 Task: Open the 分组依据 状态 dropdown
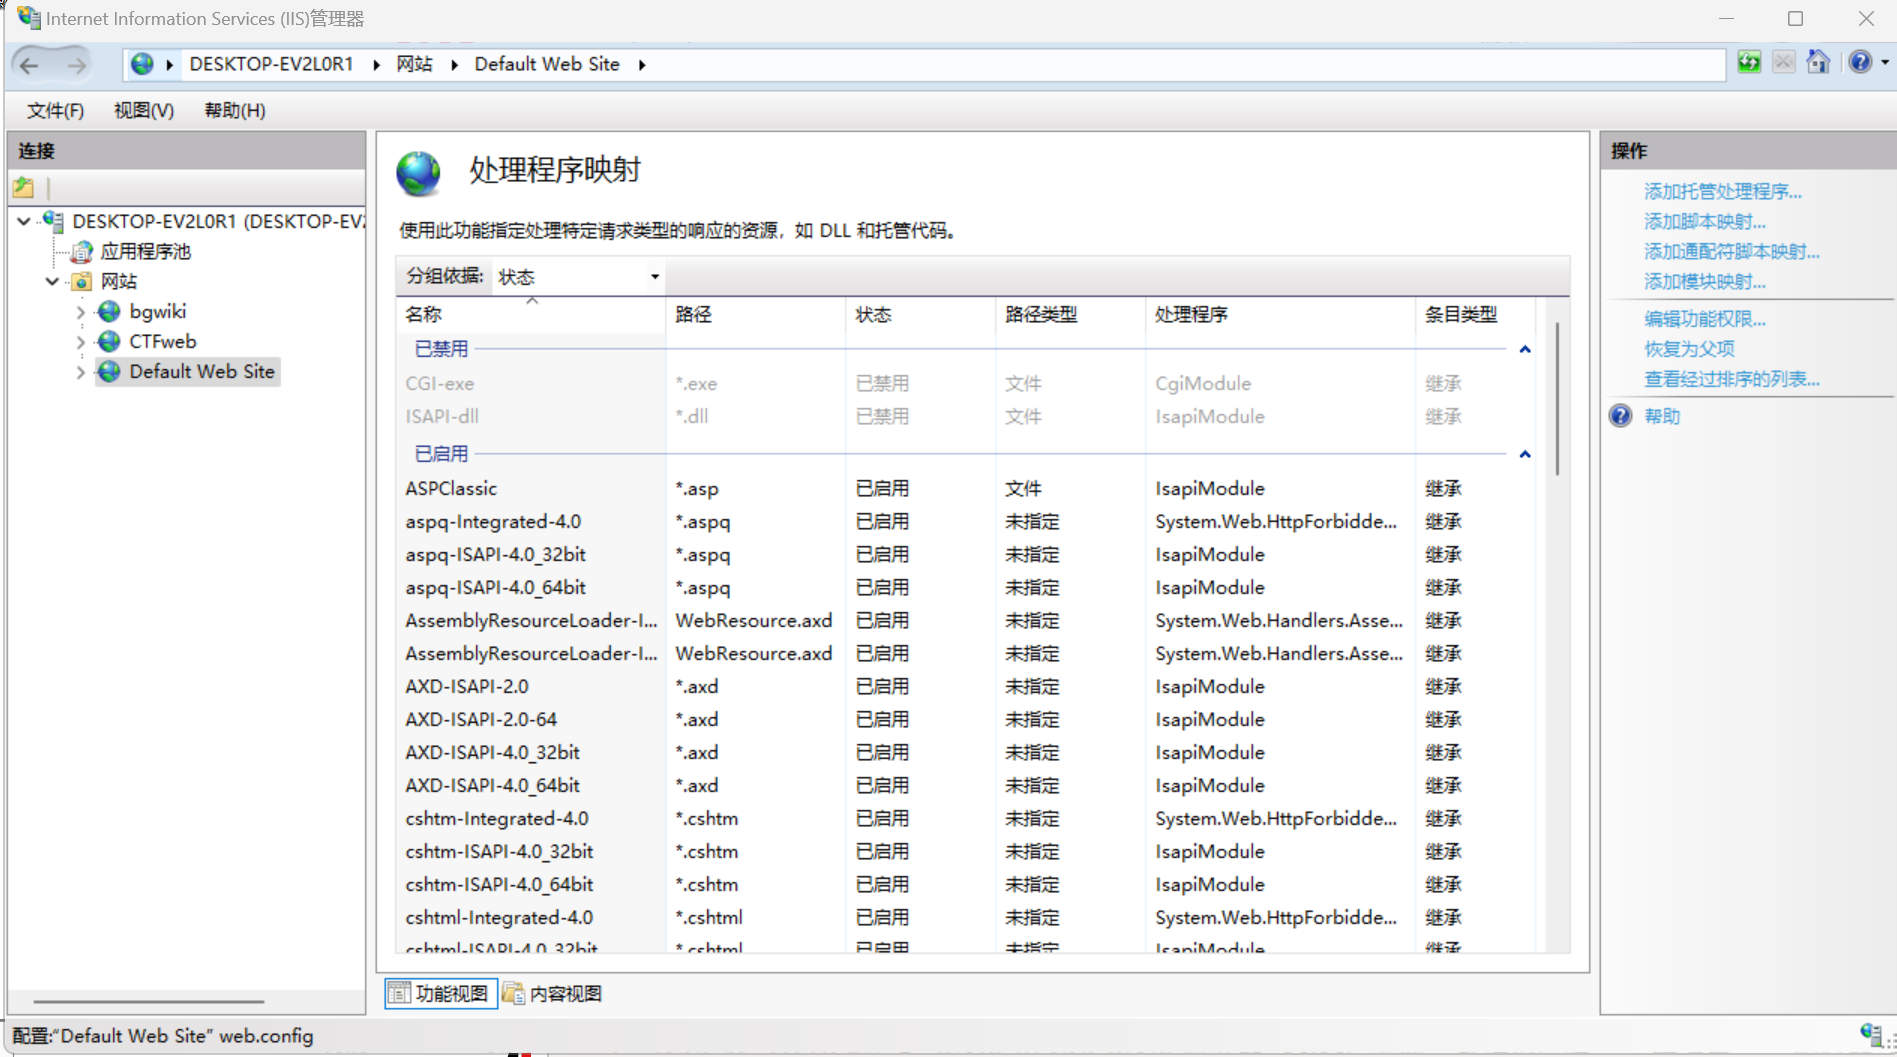[x=579, y=277]
